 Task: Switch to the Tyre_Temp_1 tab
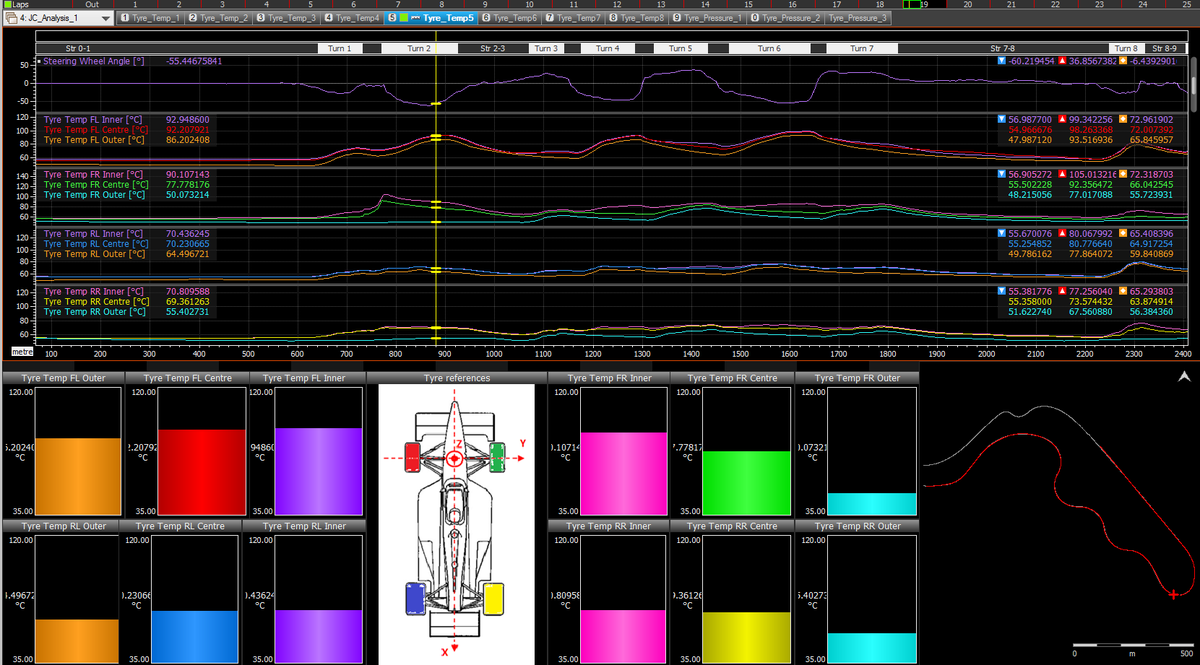point(150,18)
